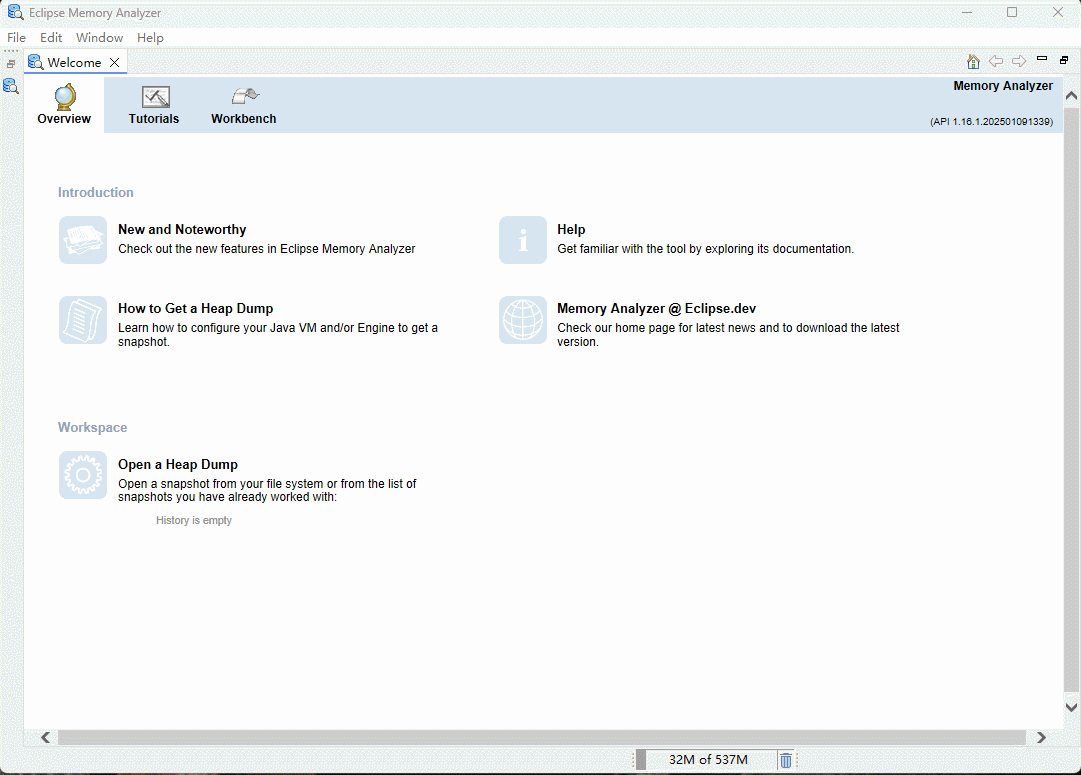Click the How to Get a Heap Dump document icon

[83, 320]
